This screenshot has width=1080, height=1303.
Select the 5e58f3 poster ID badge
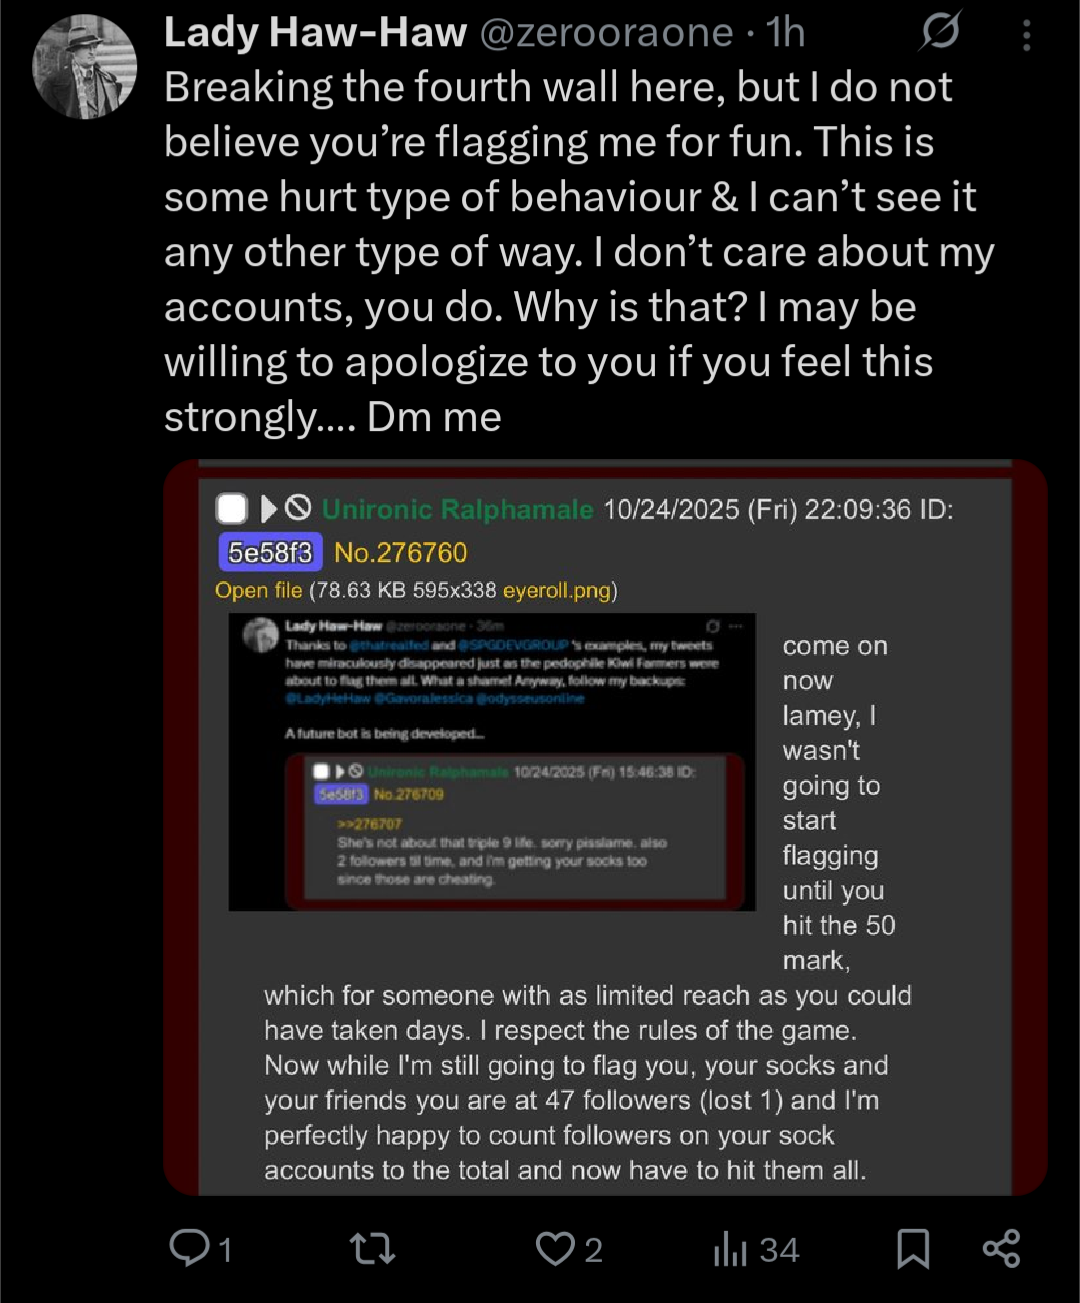pyautogui.click(x=270, y=552)
